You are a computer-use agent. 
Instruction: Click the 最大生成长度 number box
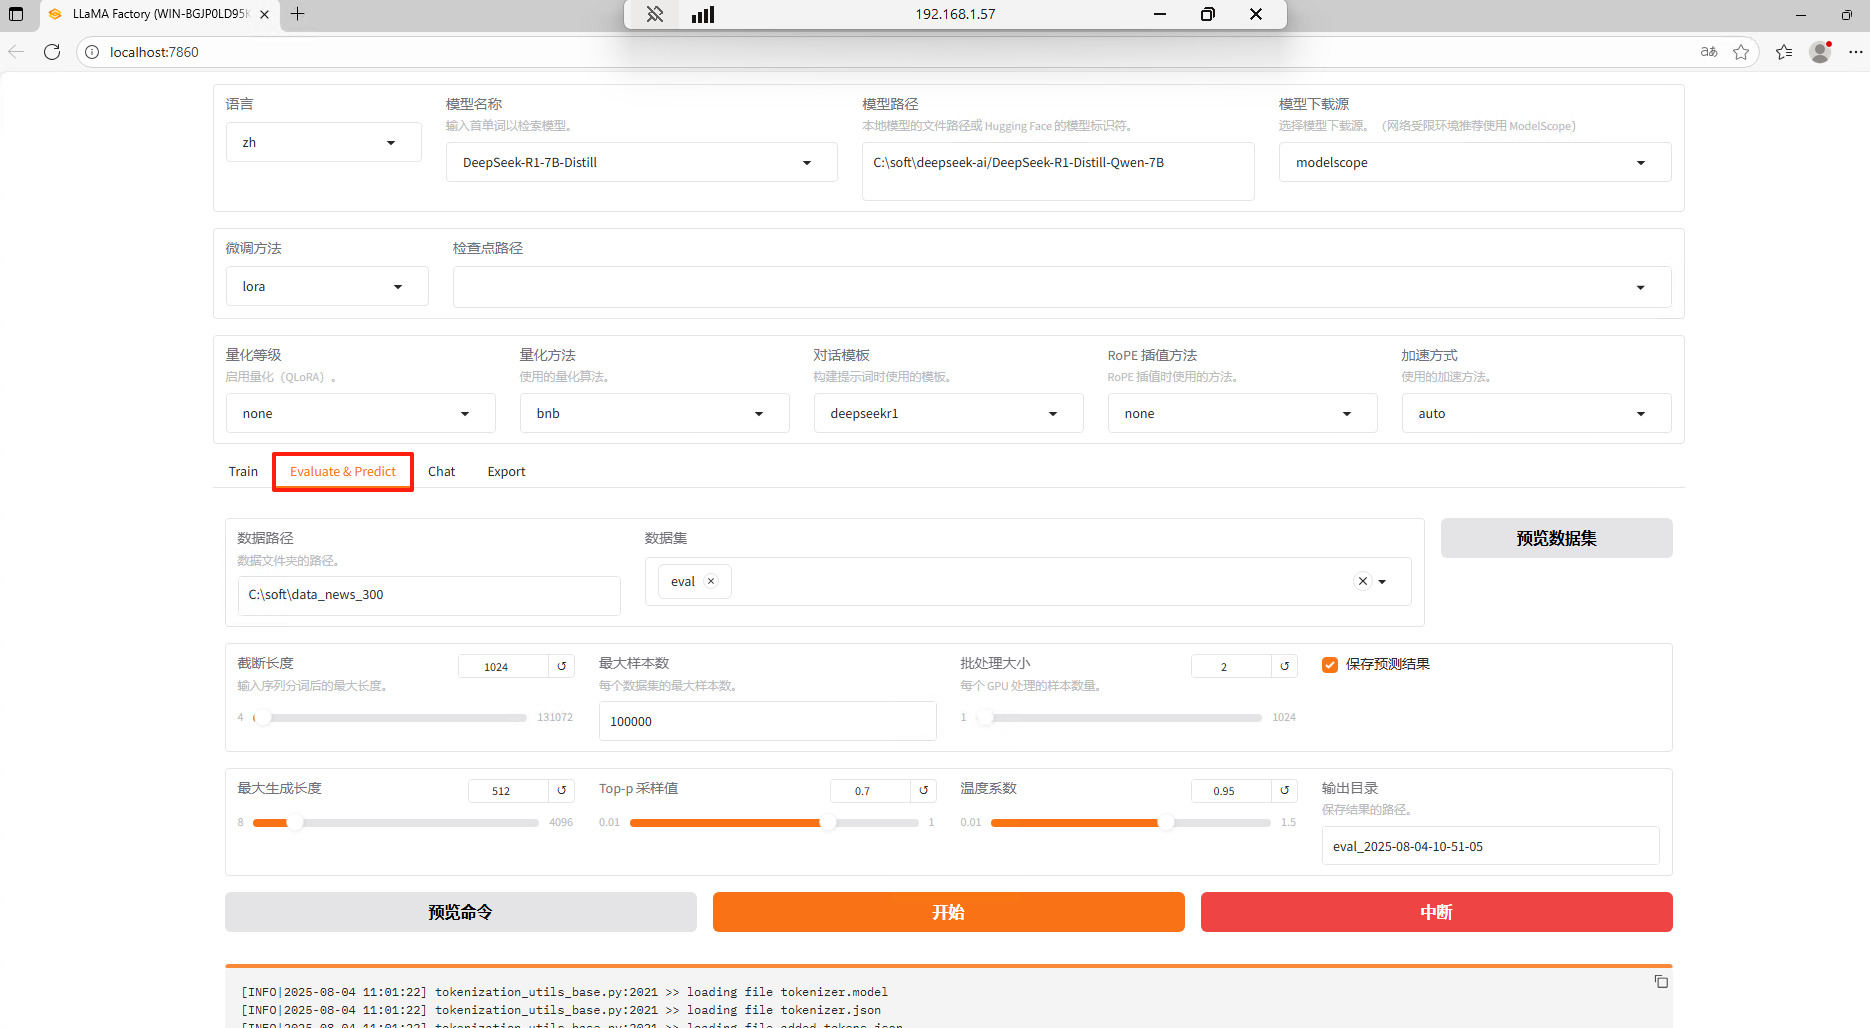(x=508, y=791)
